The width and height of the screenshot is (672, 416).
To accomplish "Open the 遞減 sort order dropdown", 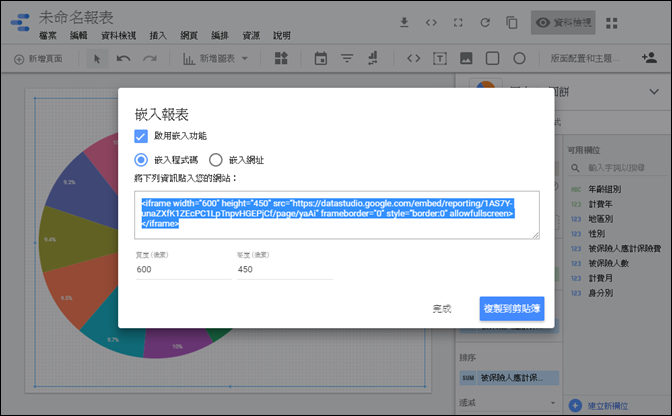I will coord(508,403).
